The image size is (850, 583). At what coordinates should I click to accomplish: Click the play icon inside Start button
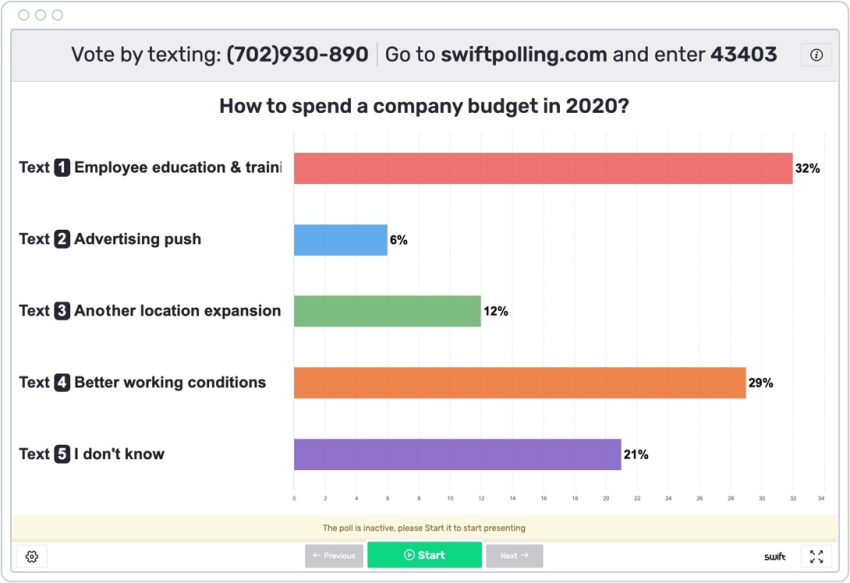point(408,555)
